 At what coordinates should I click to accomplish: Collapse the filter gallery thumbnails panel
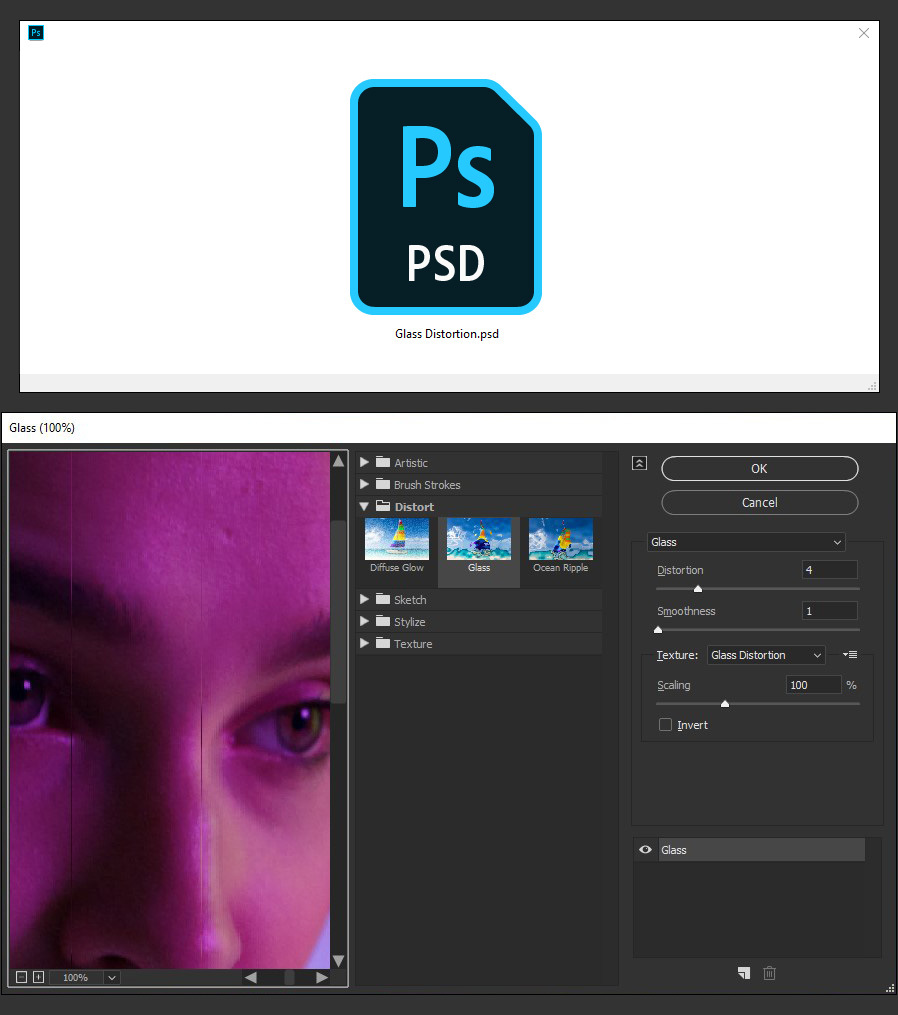pyautogui.click(x=640, y=463)
